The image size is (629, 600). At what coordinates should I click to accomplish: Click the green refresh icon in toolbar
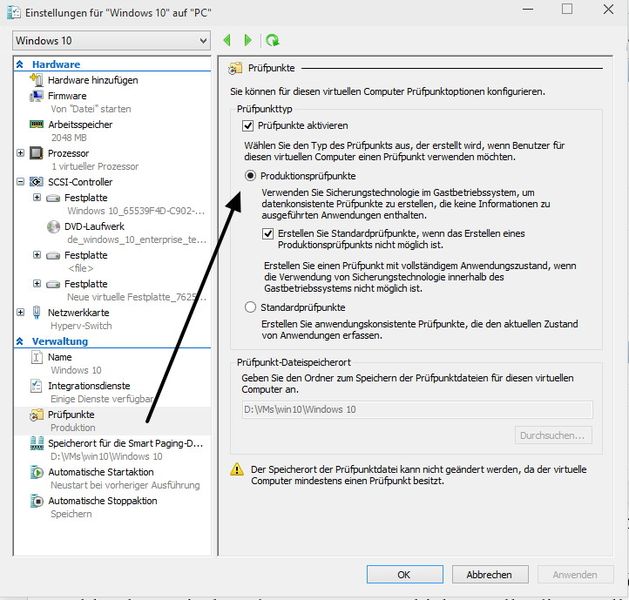272,40
